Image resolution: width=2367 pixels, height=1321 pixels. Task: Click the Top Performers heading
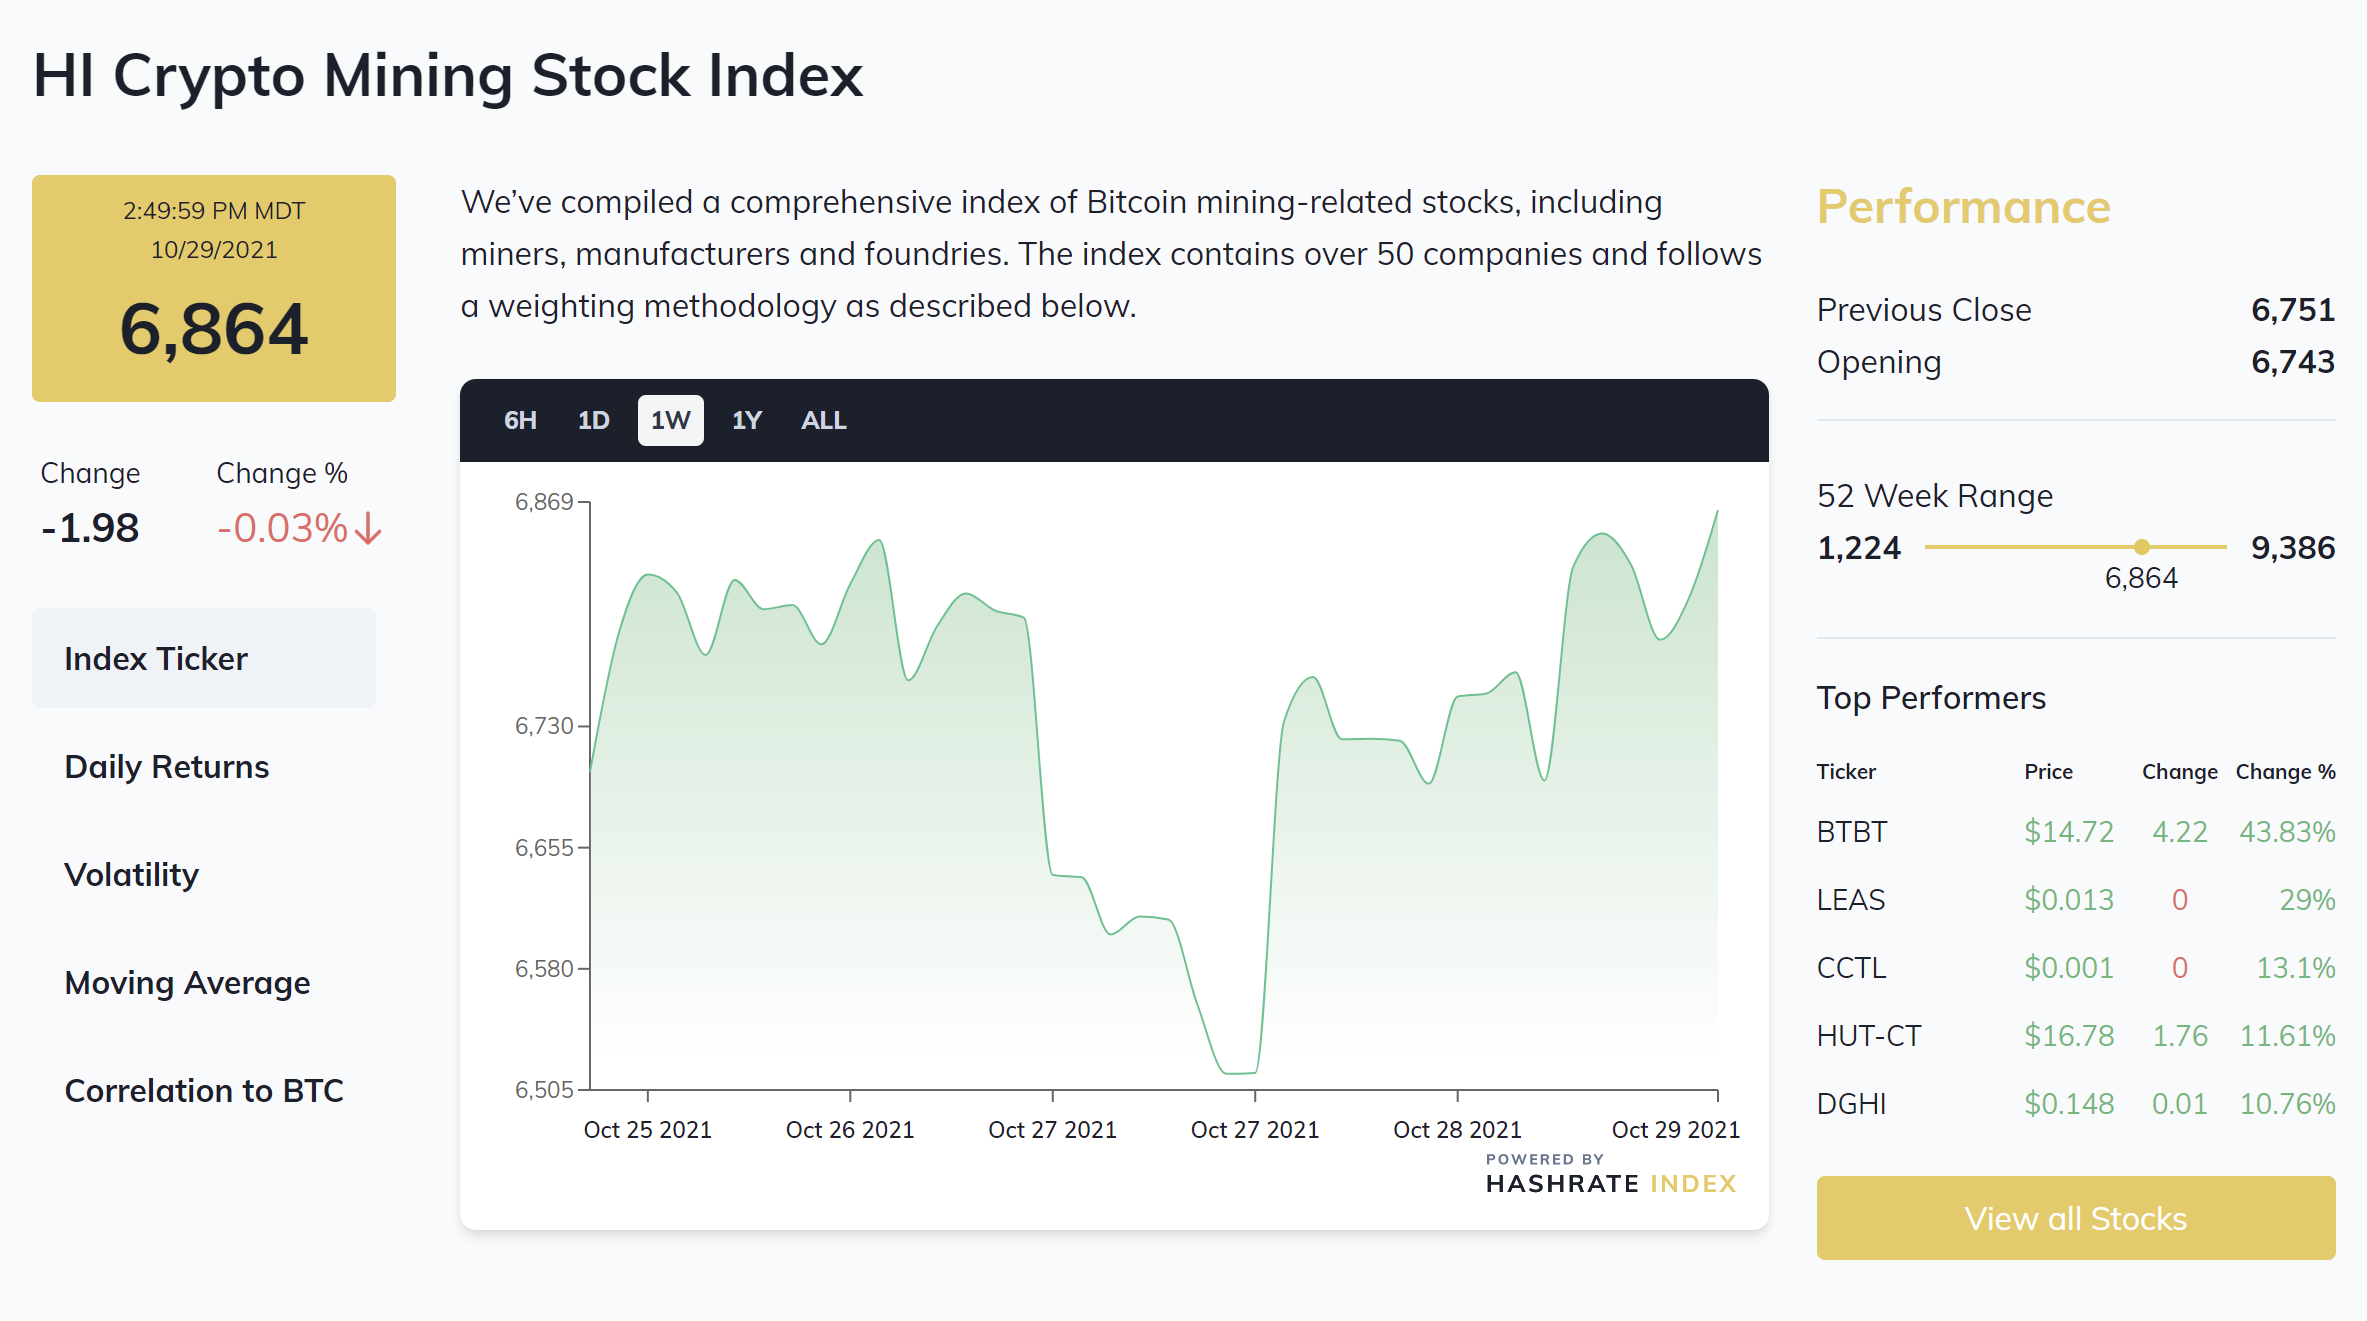tap(1931, 698)
